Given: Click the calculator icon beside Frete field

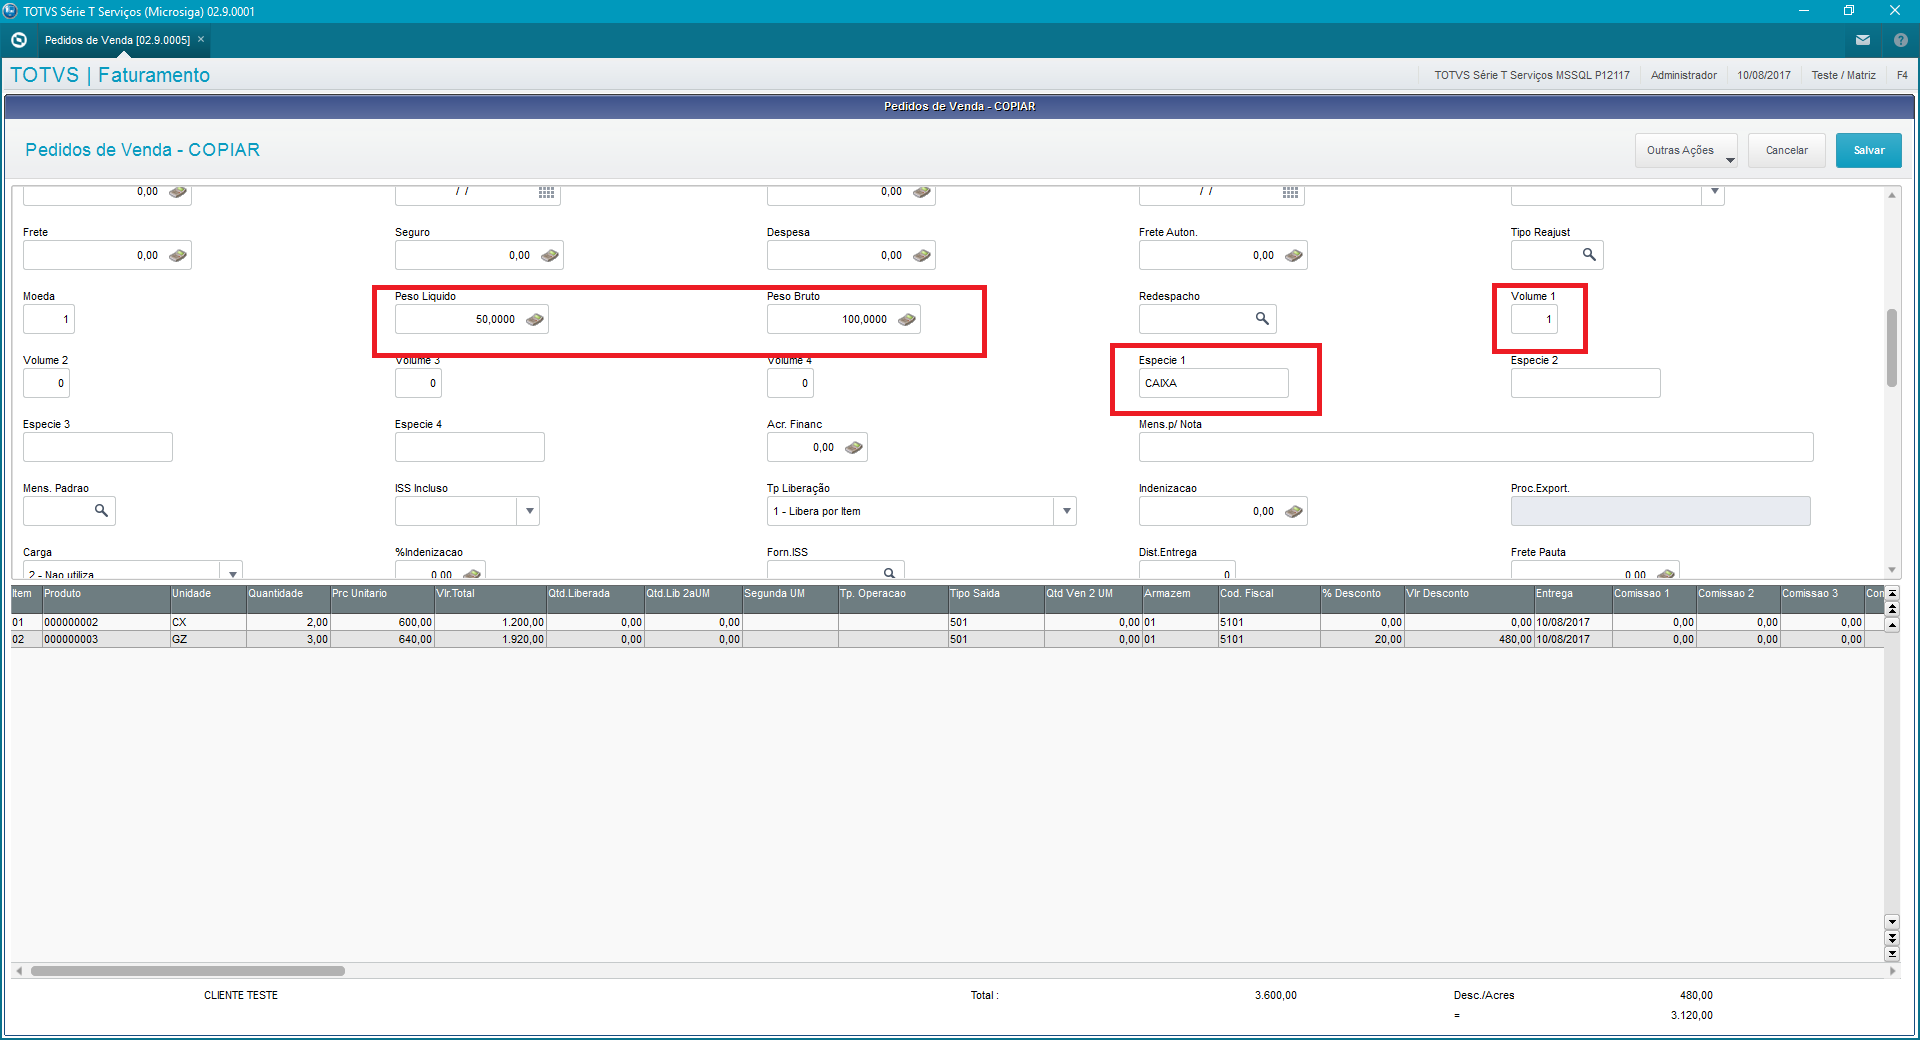Looking at the screenshot, I should (177, 256).
